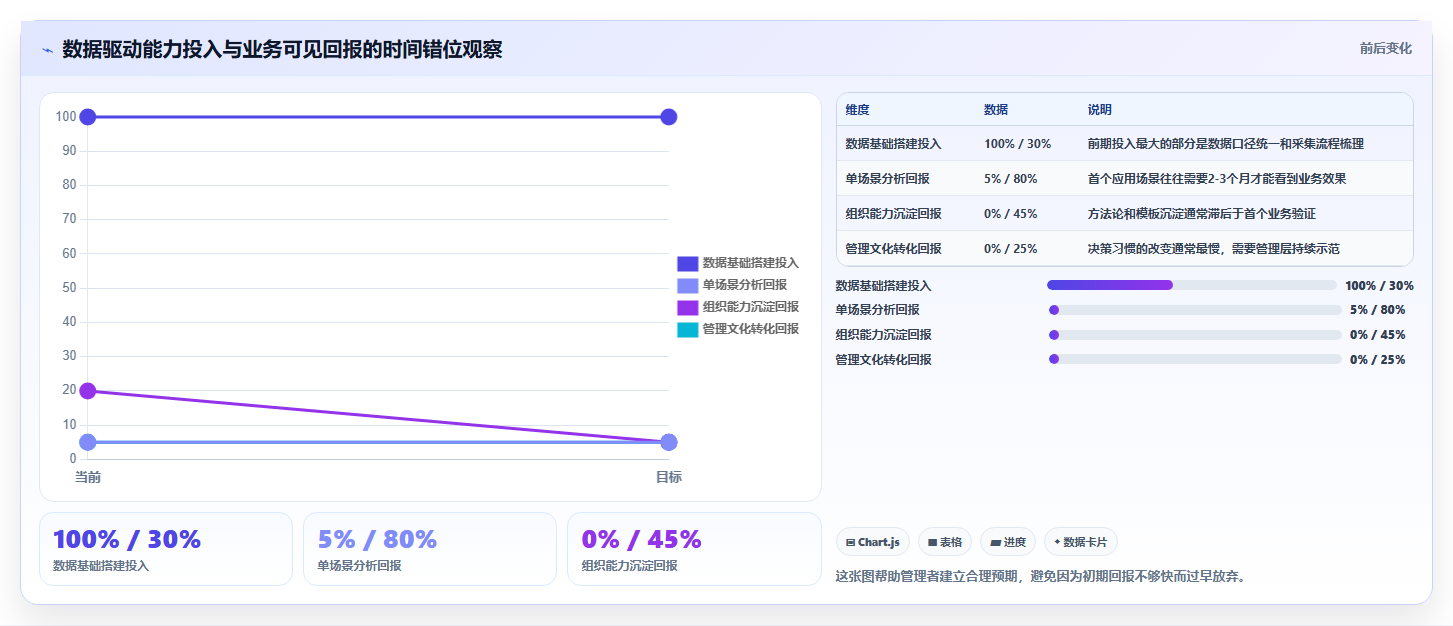Click the description starting with 首个应用场景
Viewport: 1453px width, 626px height.
pyautogui.click(x=1217, y=179)
